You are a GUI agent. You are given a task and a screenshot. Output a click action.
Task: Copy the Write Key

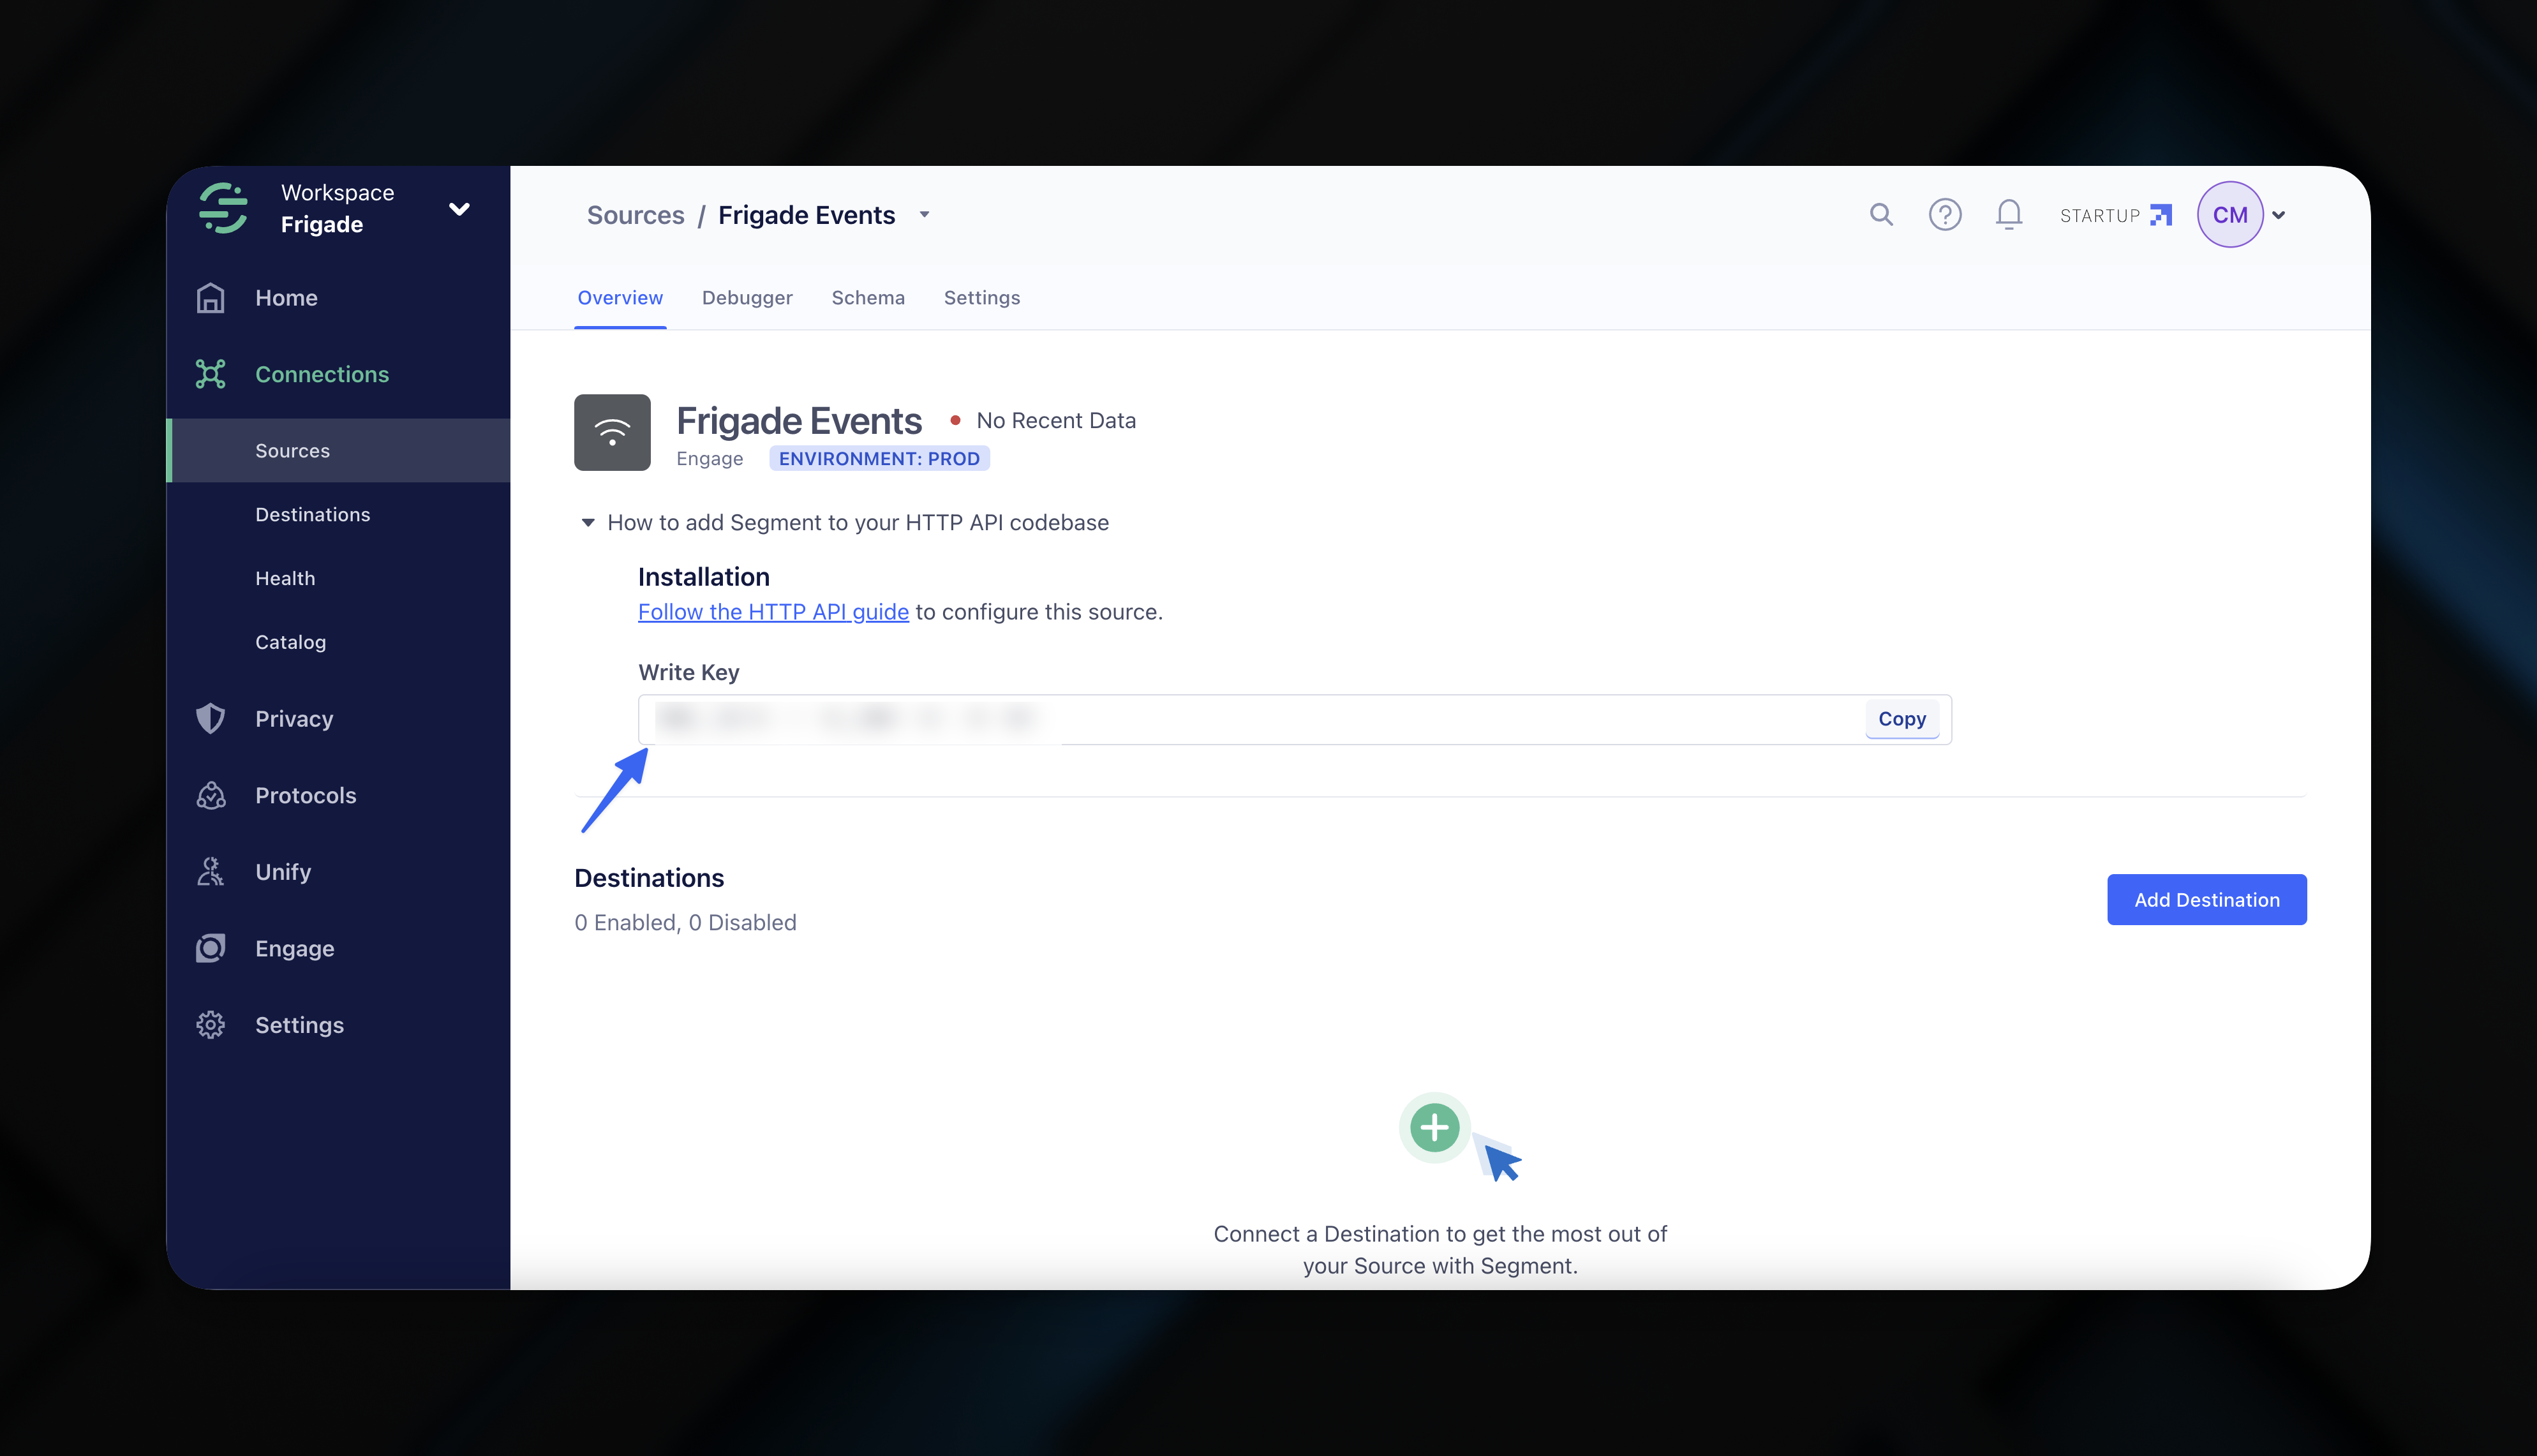(x=1901, y=719)
